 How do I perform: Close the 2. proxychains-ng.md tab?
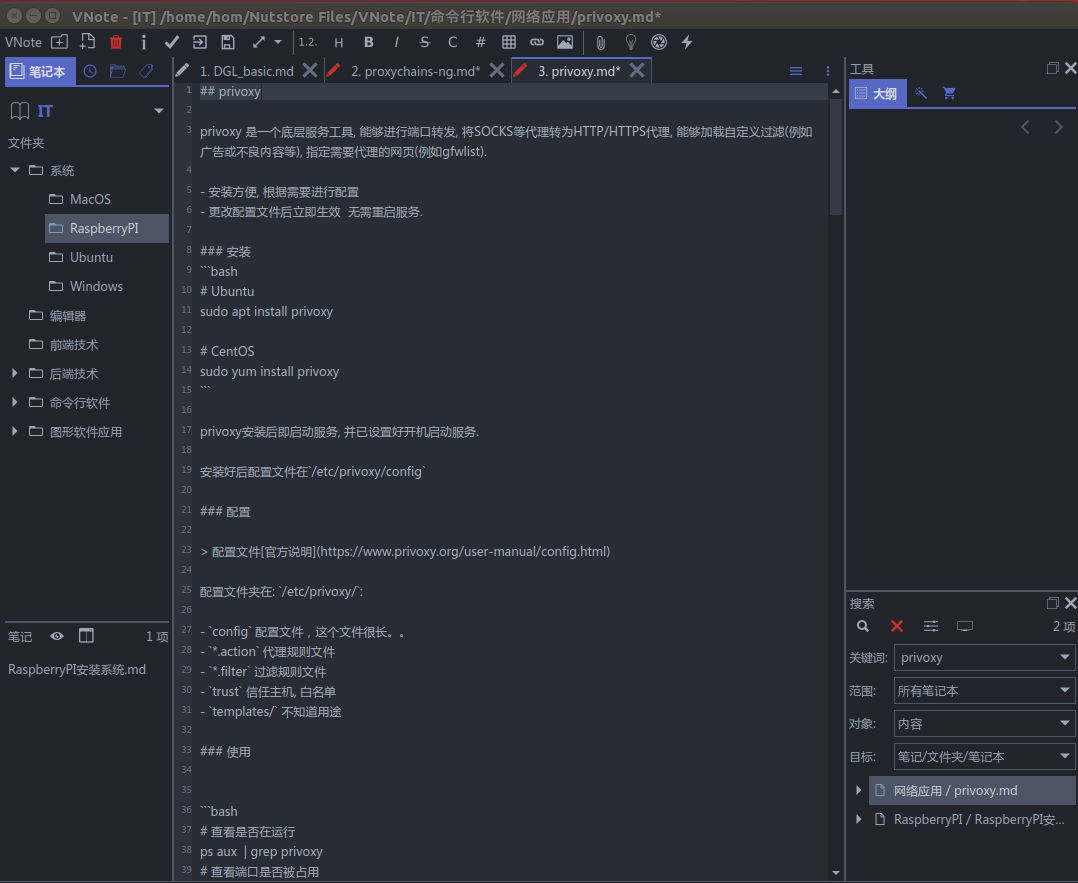[497, 70]
